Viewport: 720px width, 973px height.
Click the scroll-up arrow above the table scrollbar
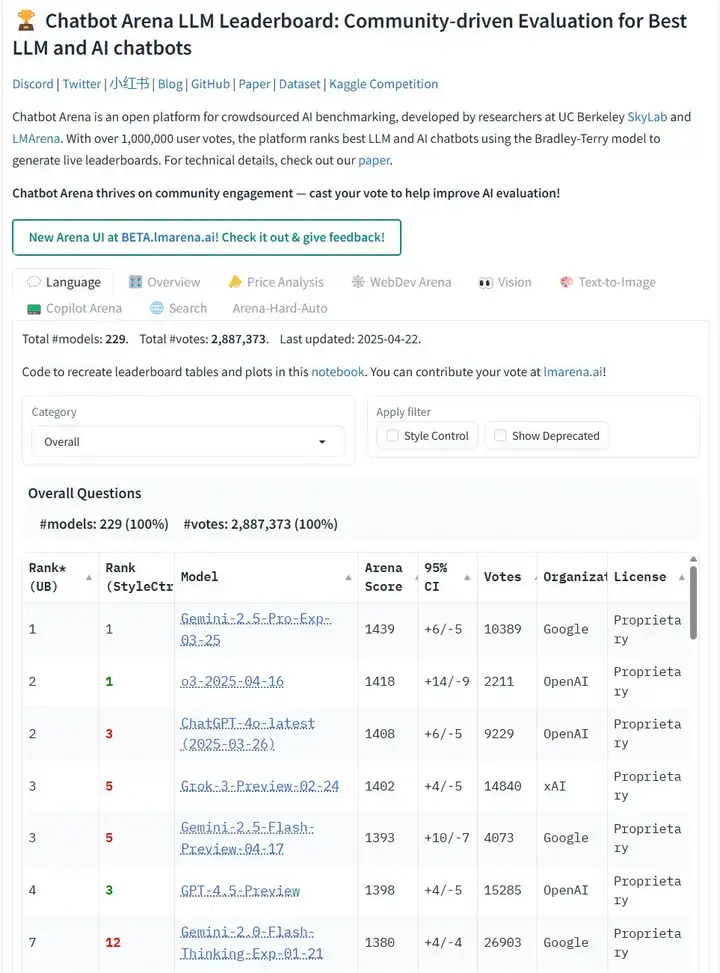point(693,559)
